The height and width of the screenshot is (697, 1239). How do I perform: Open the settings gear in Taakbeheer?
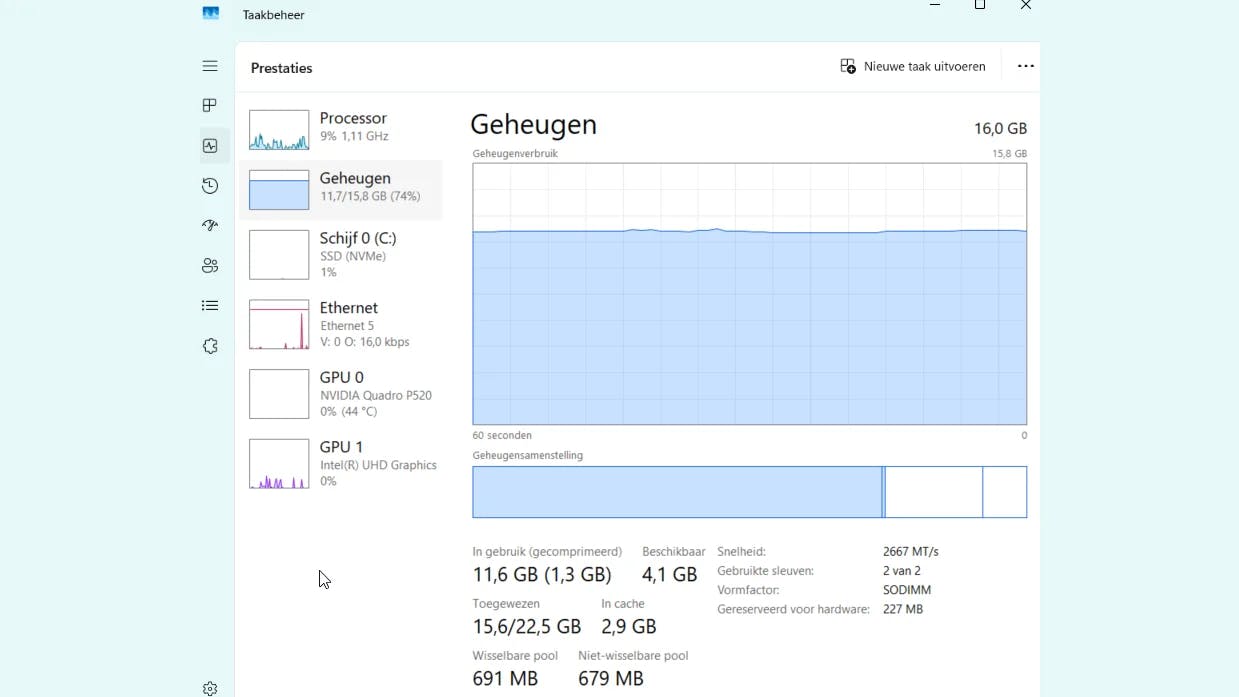[x=210, y=688]
